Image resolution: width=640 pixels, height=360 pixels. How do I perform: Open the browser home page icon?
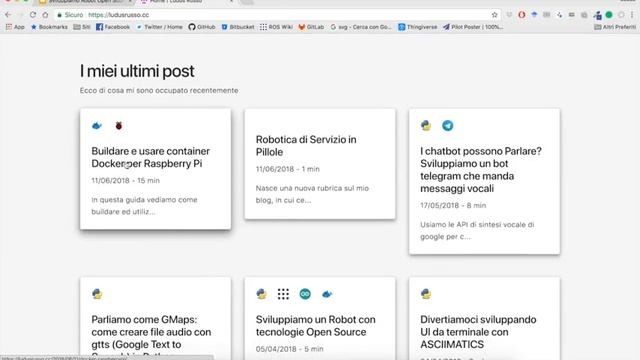(x=45, y=15)
